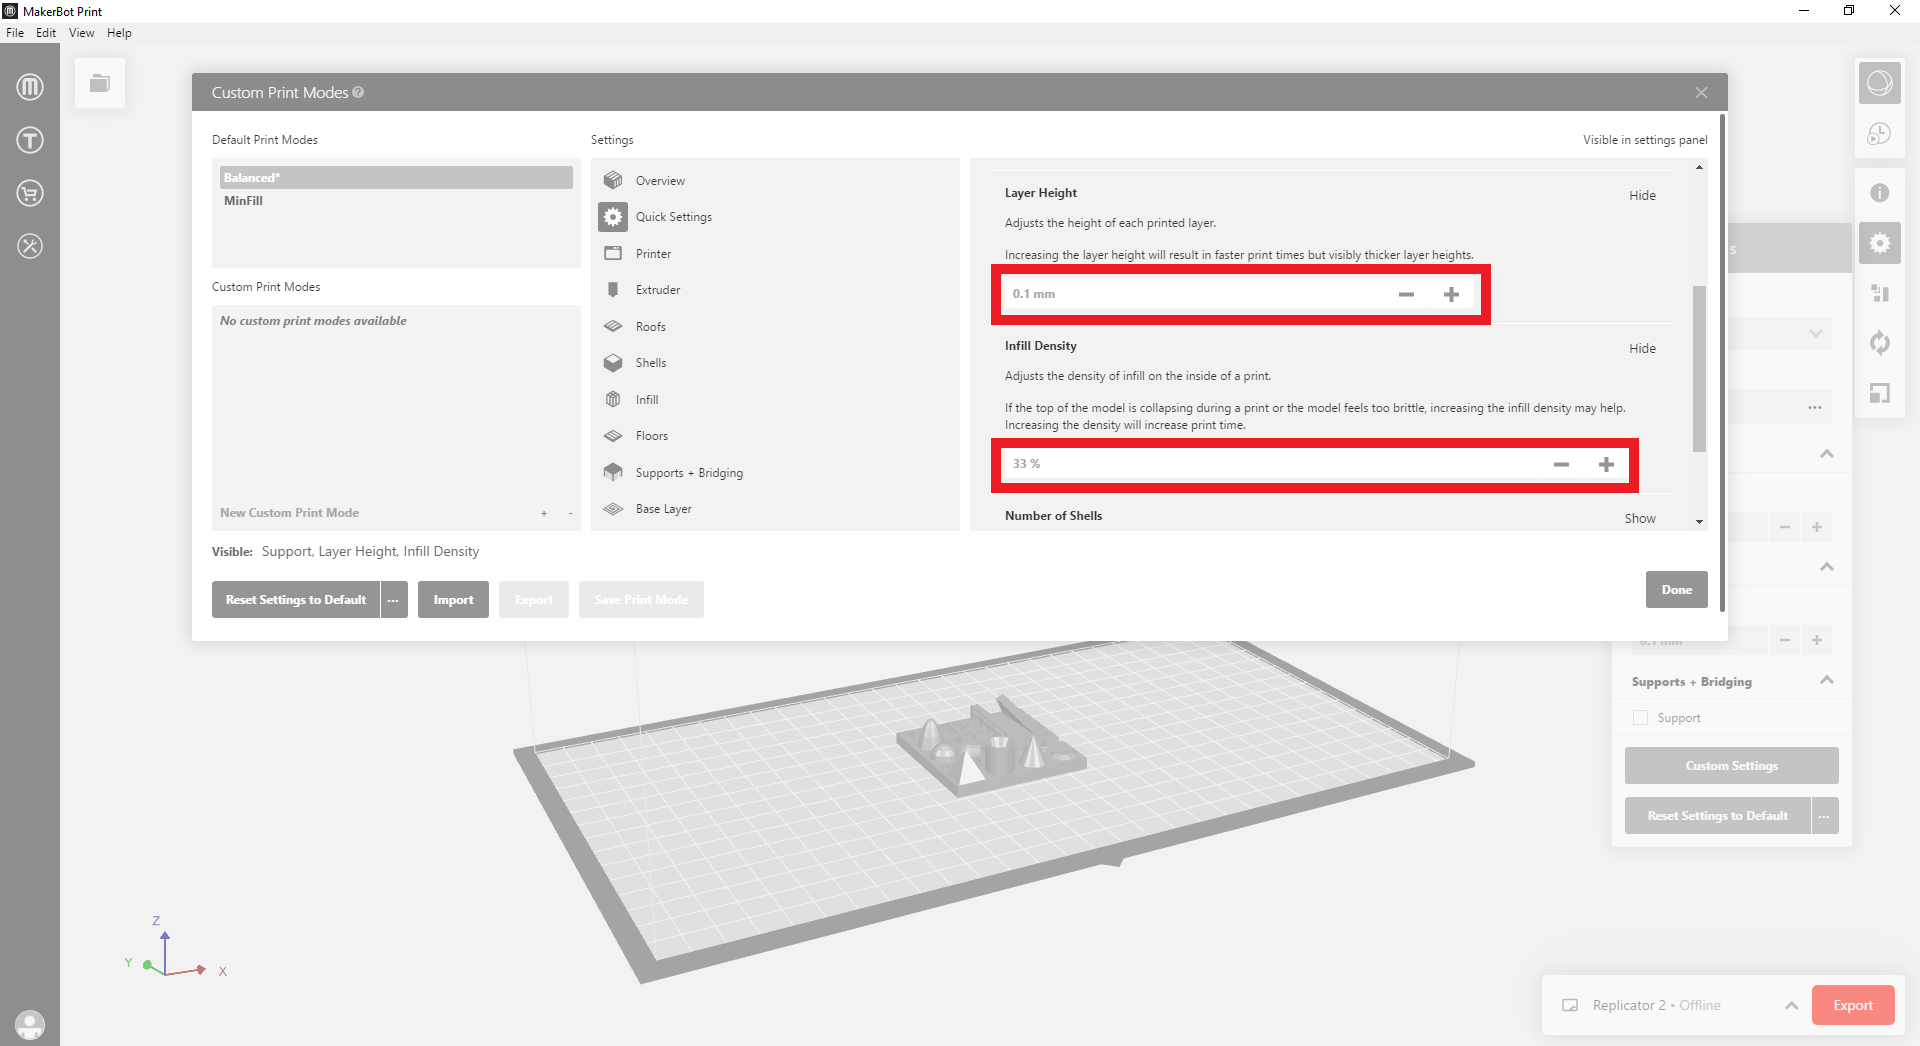Hide Infill Density from the settings panel
The image size is (1920, 1046).
tap(1642, 349)
